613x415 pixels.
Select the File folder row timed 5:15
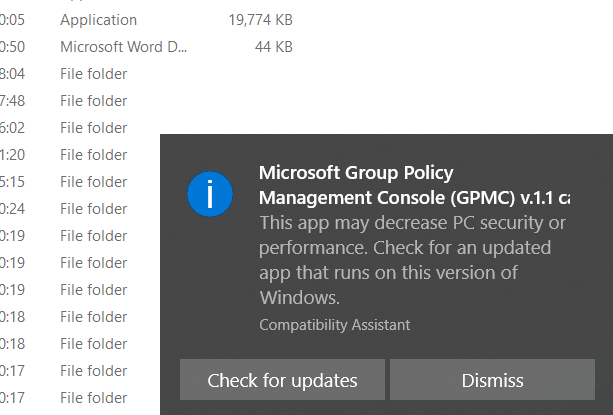pyautogui.click(x=64, y=182)
